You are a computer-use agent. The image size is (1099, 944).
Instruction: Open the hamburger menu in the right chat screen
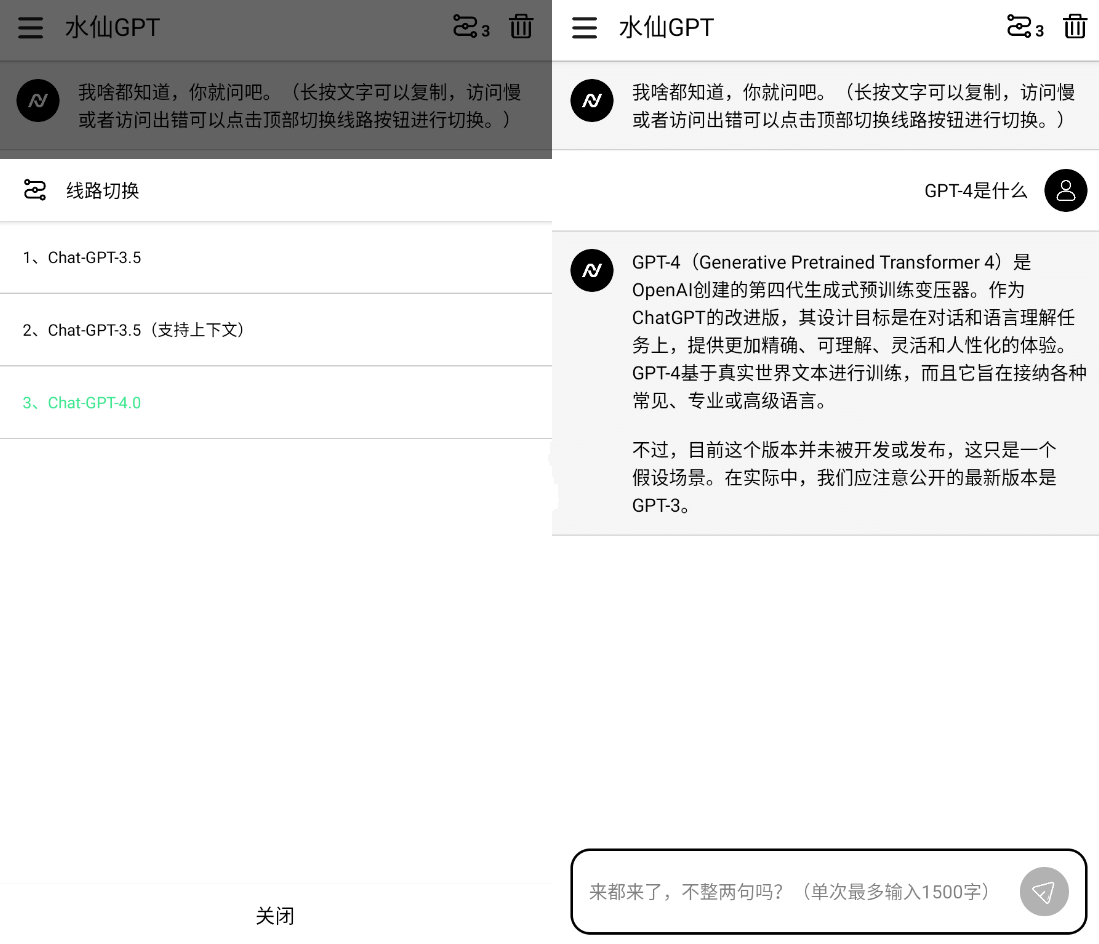click(x=584, y=28)
